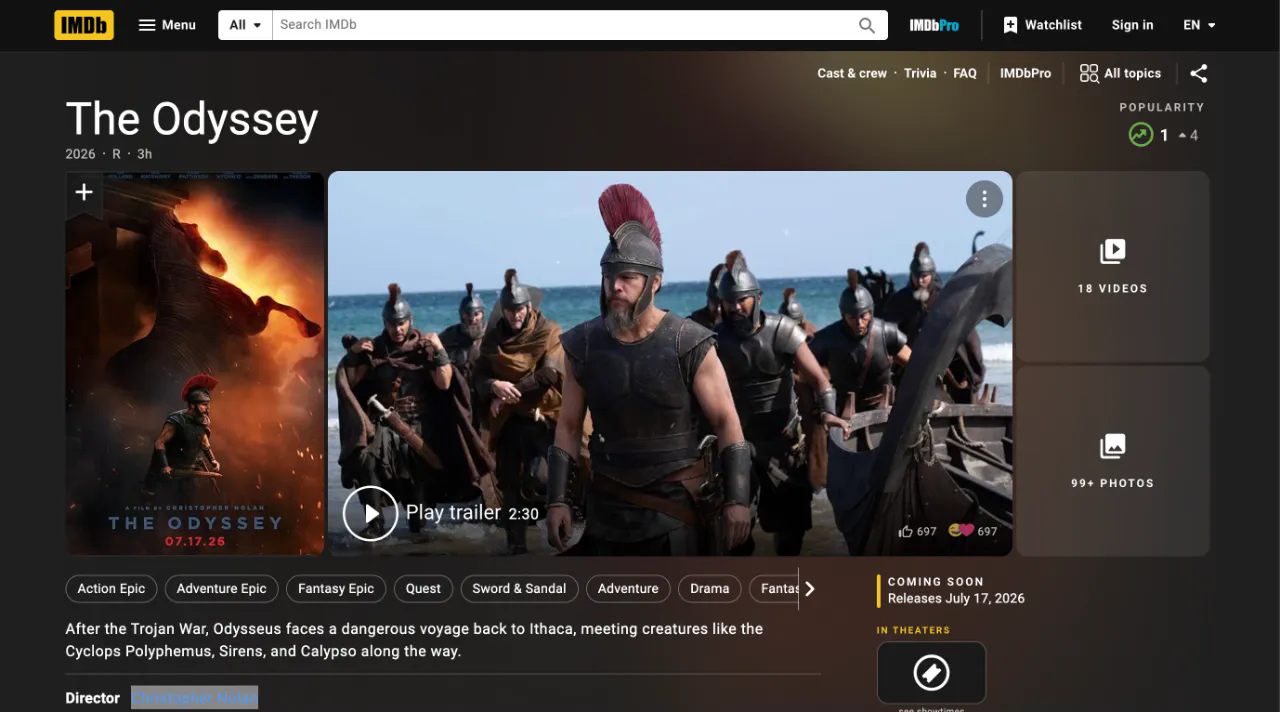Image resolution: width=1280 pixels, height=712 pixels.
Task: Click the Play trailer circle button
Action: (370, 513)
